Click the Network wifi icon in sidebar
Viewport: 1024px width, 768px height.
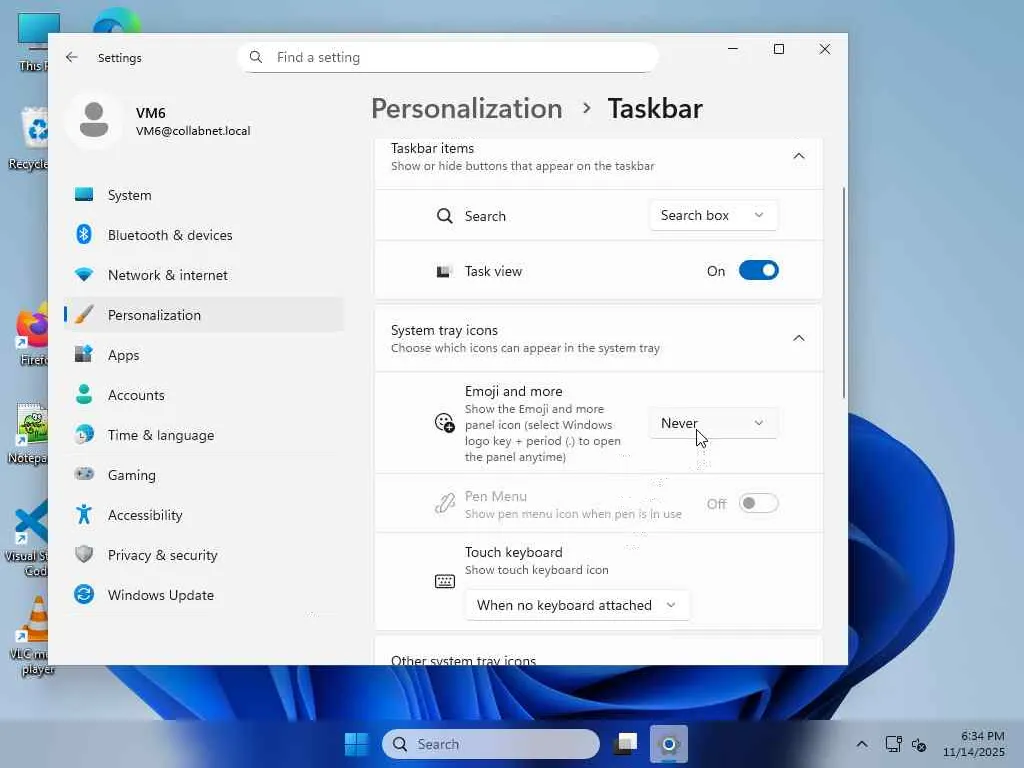(x=84, y=275)
